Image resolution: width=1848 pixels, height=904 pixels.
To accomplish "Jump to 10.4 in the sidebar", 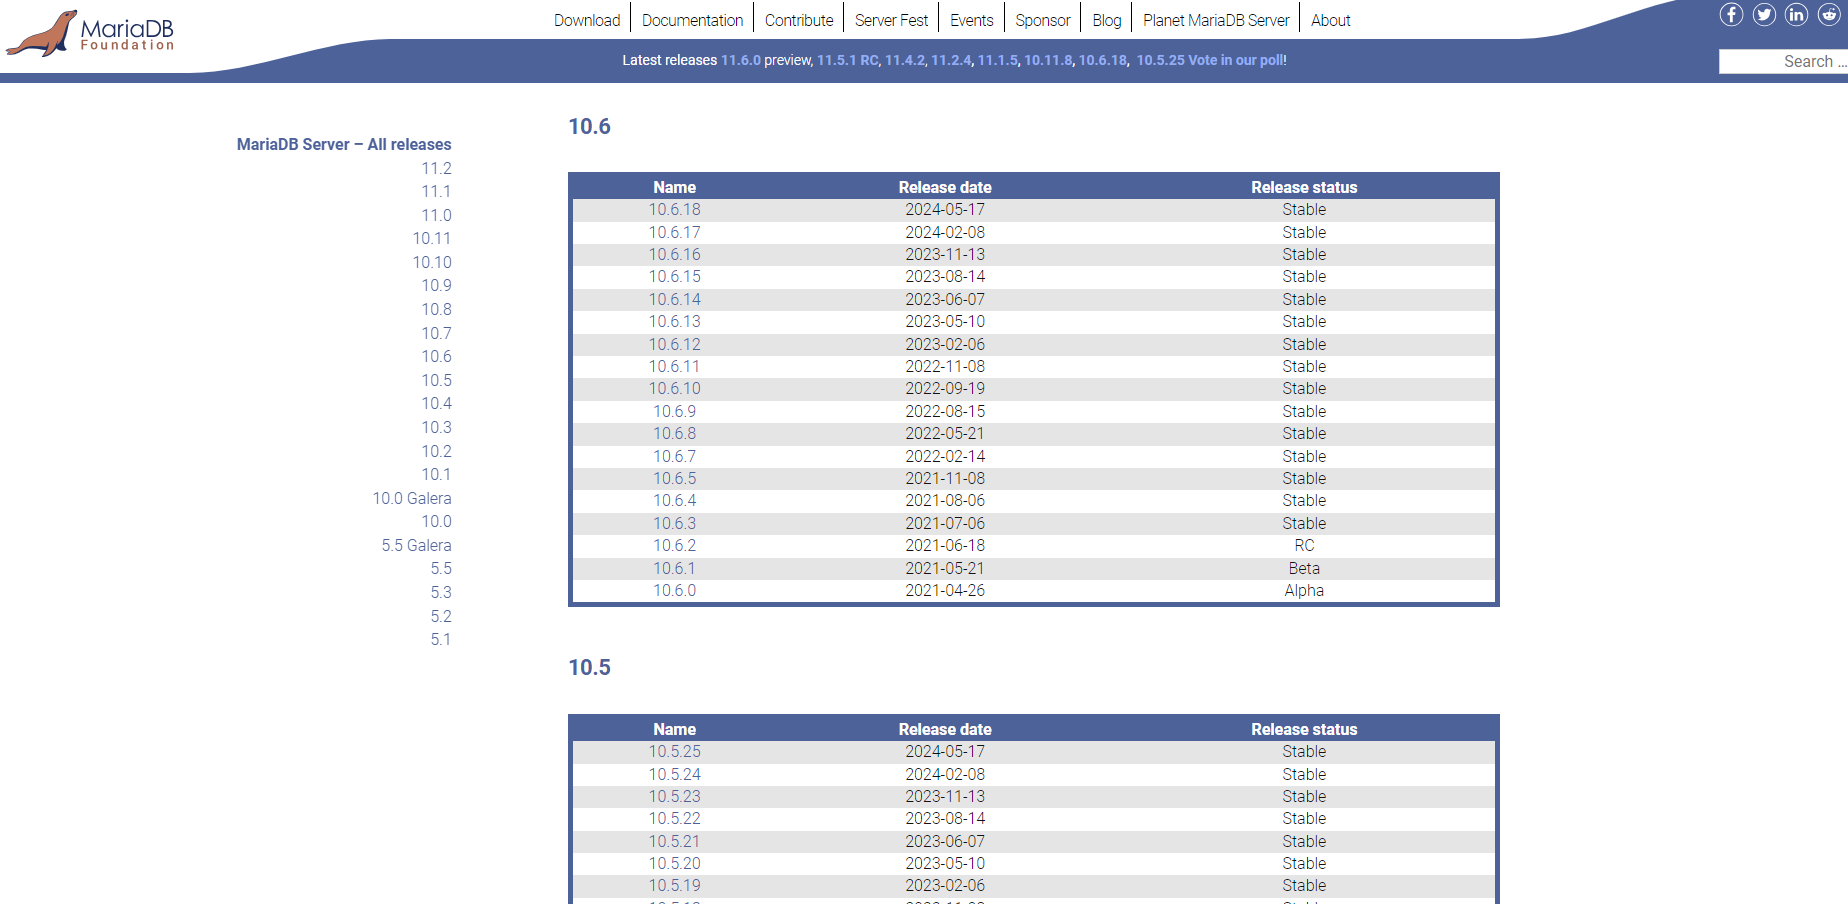I will tap(436, 403).
